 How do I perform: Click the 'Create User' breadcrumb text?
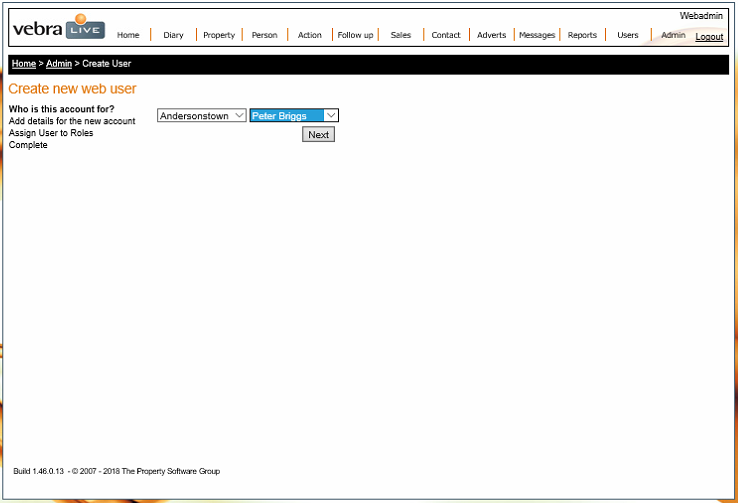pos(107,64)
